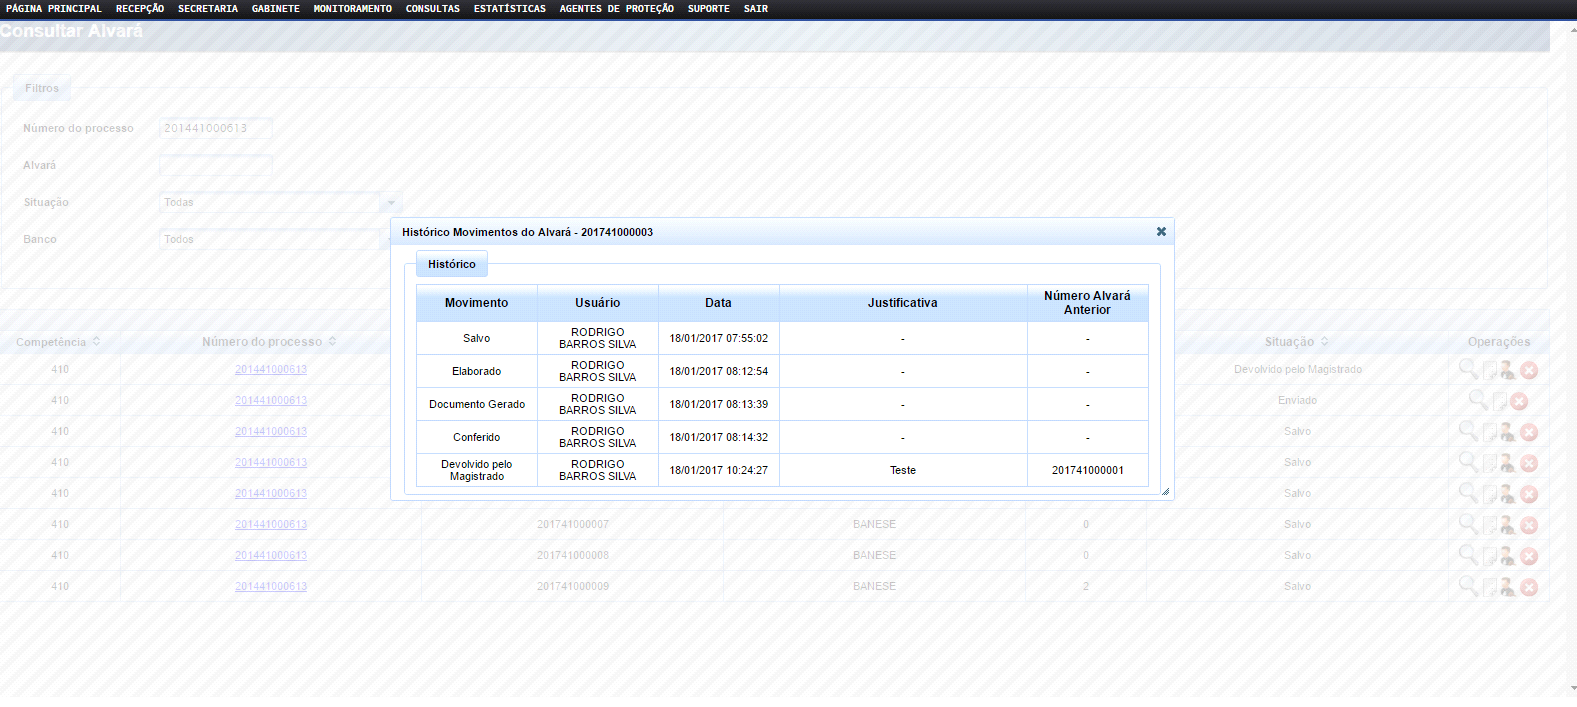
Task: Click document icon in Enviado row
Action: click(x=1499, y=401)
